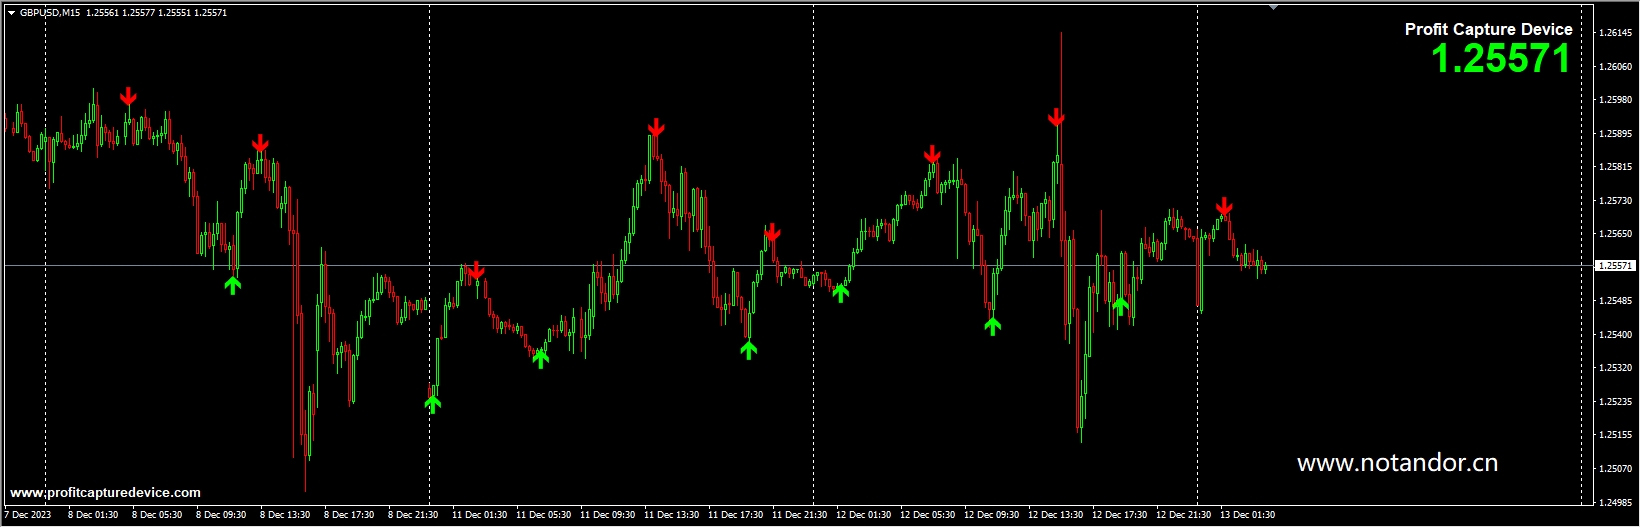Click the 1.26060 price axis label
Image resolution: width=1641 pixels, height=528 pixels.
1616,67
